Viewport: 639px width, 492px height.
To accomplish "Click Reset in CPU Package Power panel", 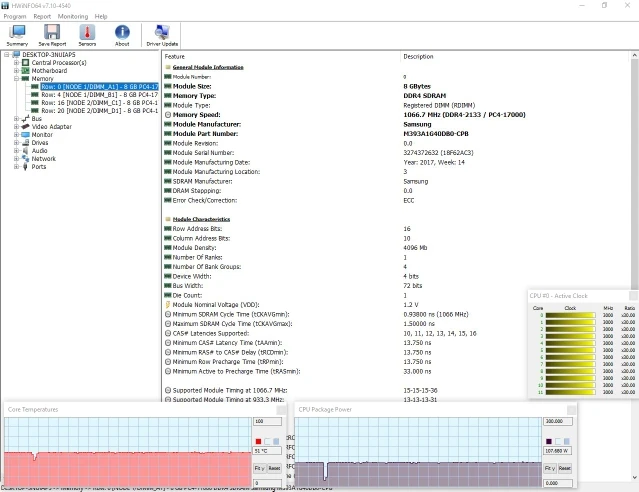I will coord(565,468).
